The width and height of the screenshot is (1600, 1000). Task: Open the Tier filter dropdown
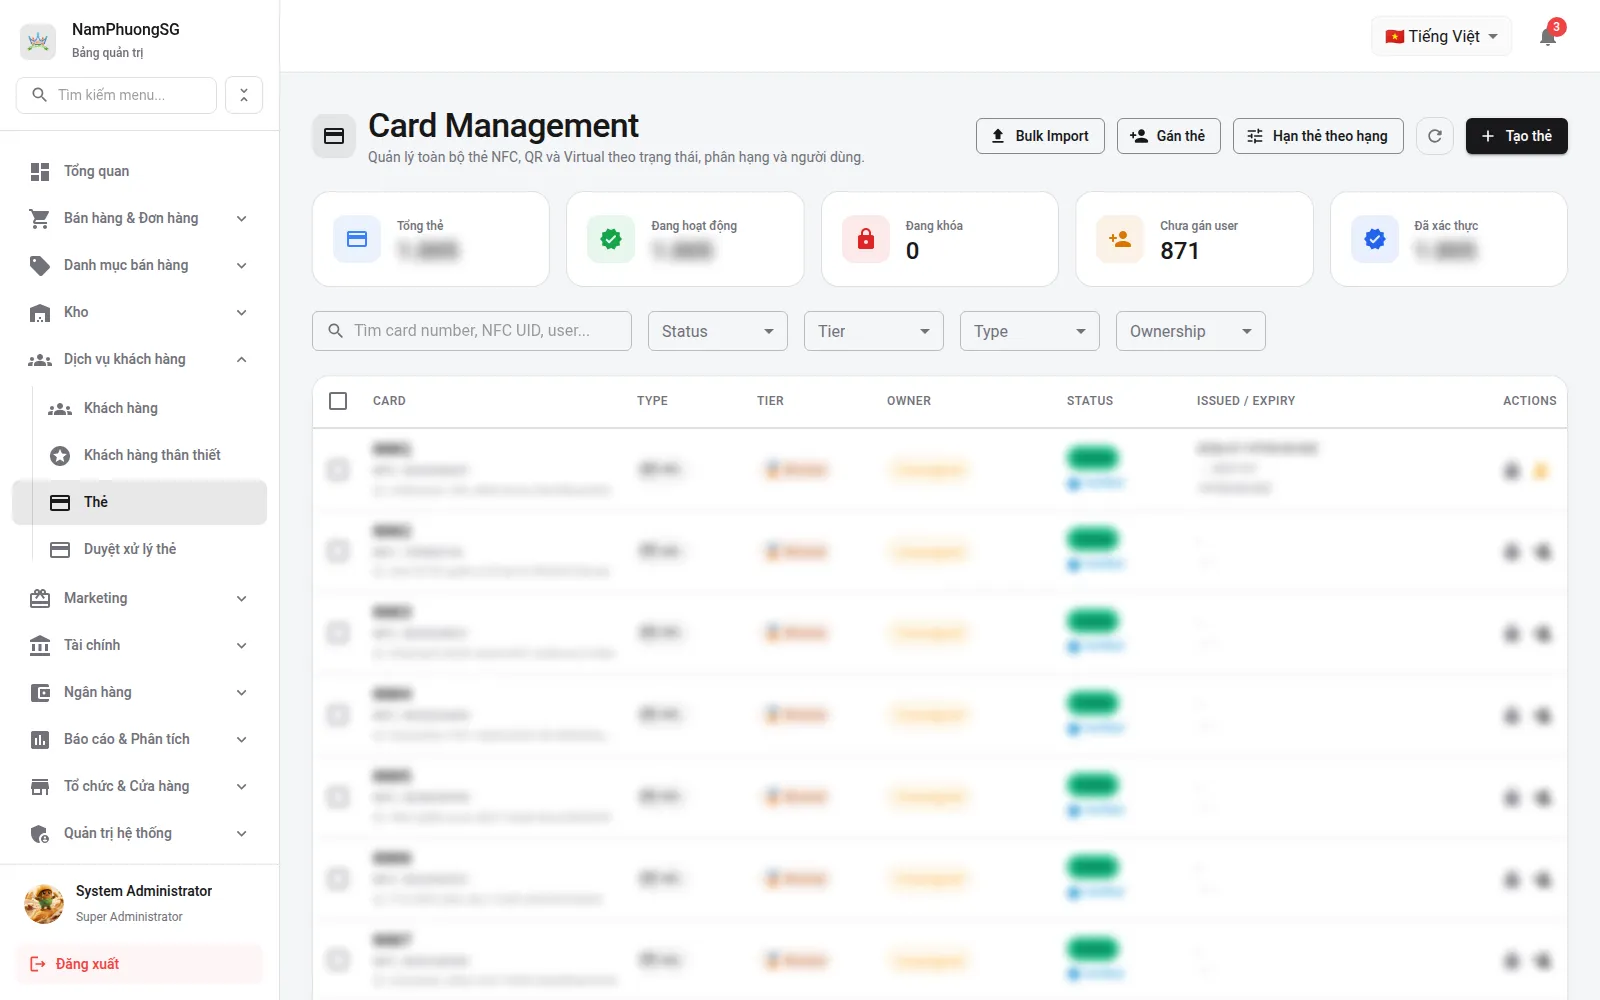tap(874, 331)
